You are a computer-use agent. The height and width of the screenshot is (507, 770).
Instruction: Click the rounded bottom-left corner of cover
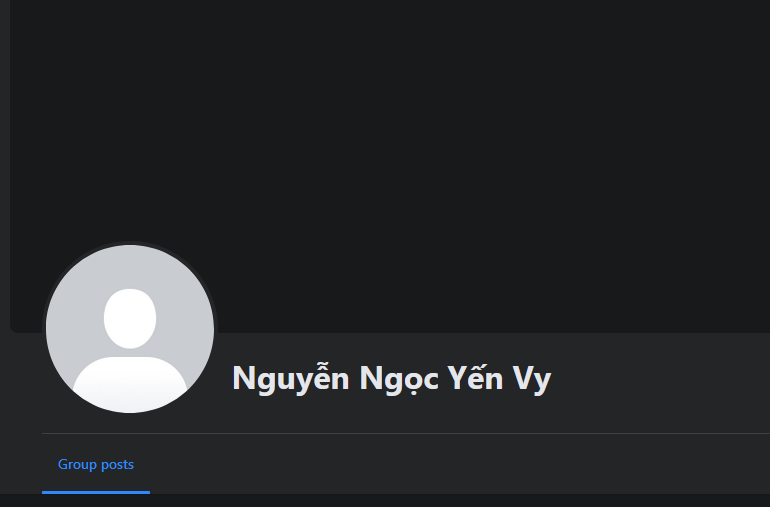15,328
